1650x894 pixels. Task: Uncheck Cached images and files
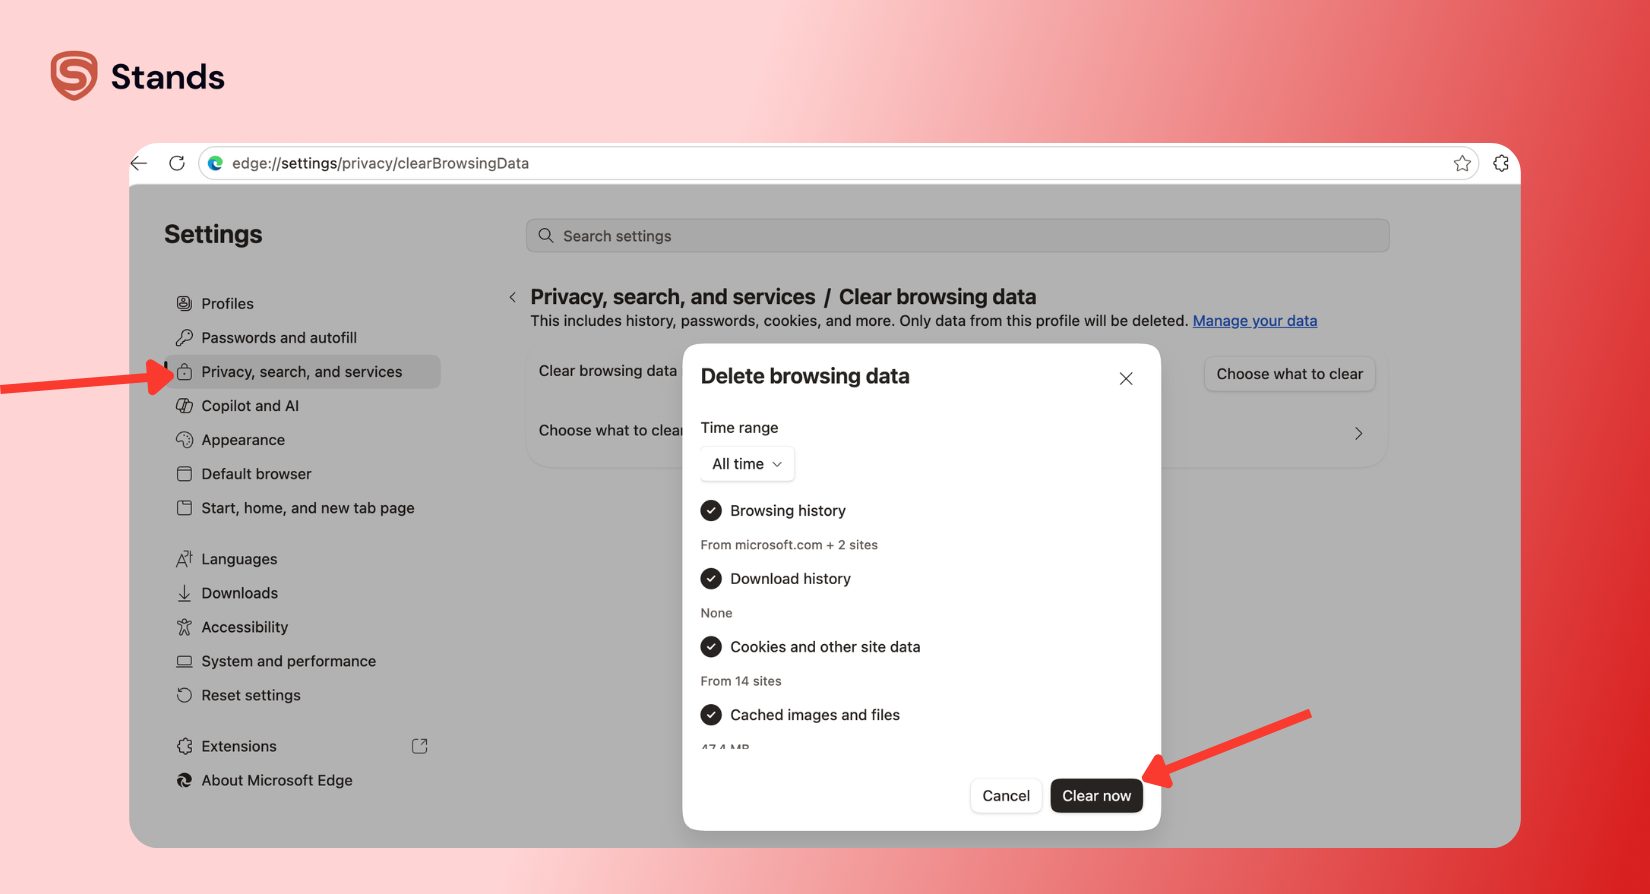click(x=711, y=714)
